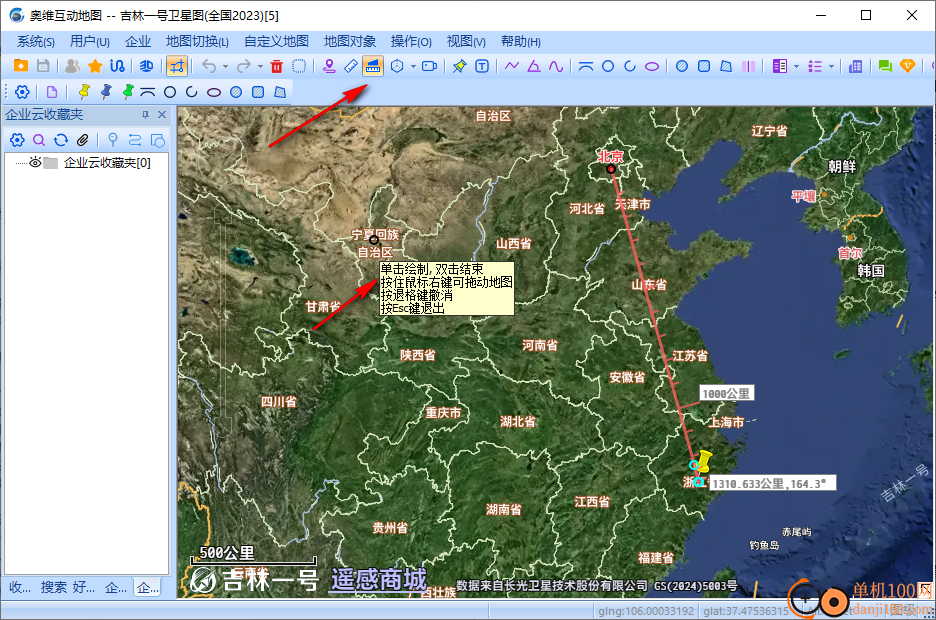
Task: Toggle eye visibility of 企业云收藏夹[0]
Action: click(35, 162)
